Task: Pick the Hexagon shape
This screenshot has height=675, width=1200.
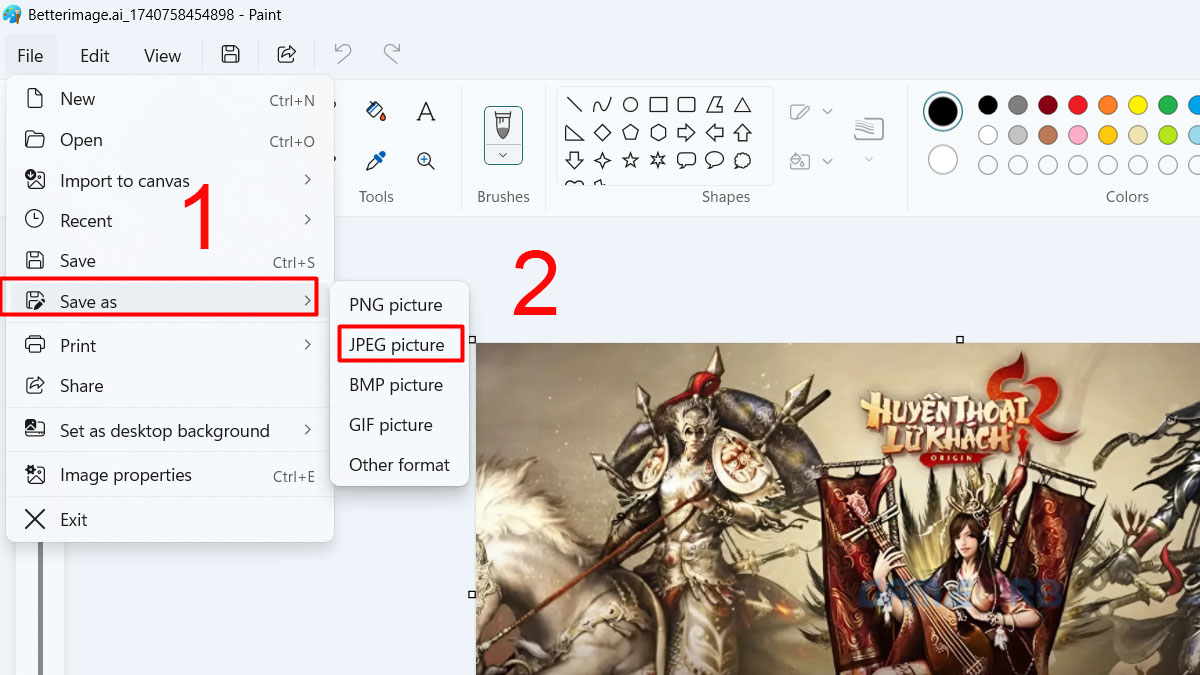Action: pos(658,132)
